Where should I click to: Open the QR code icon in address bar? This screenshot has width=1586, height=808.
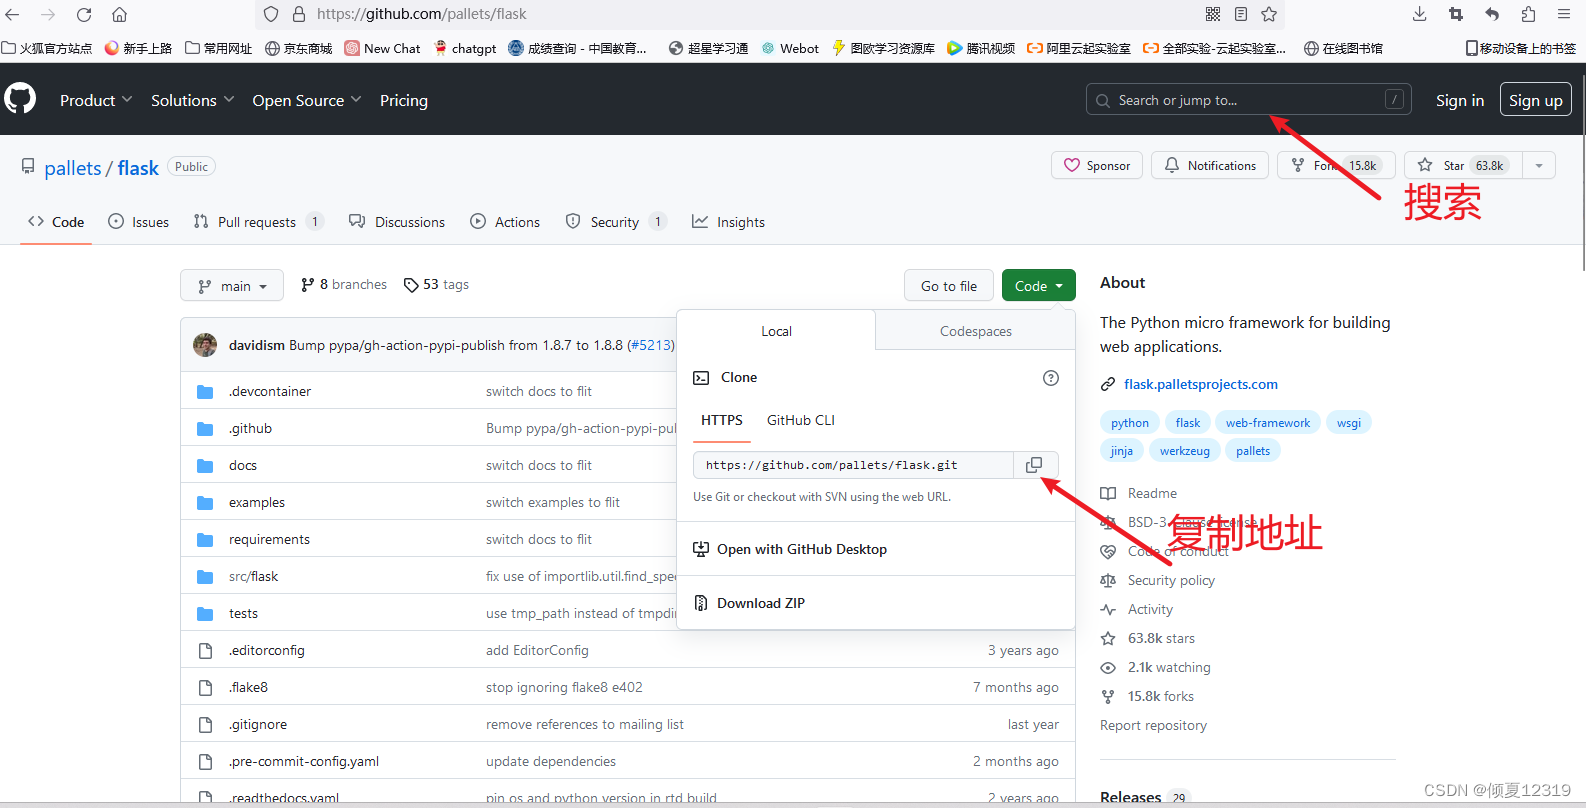click(1213, 14)
